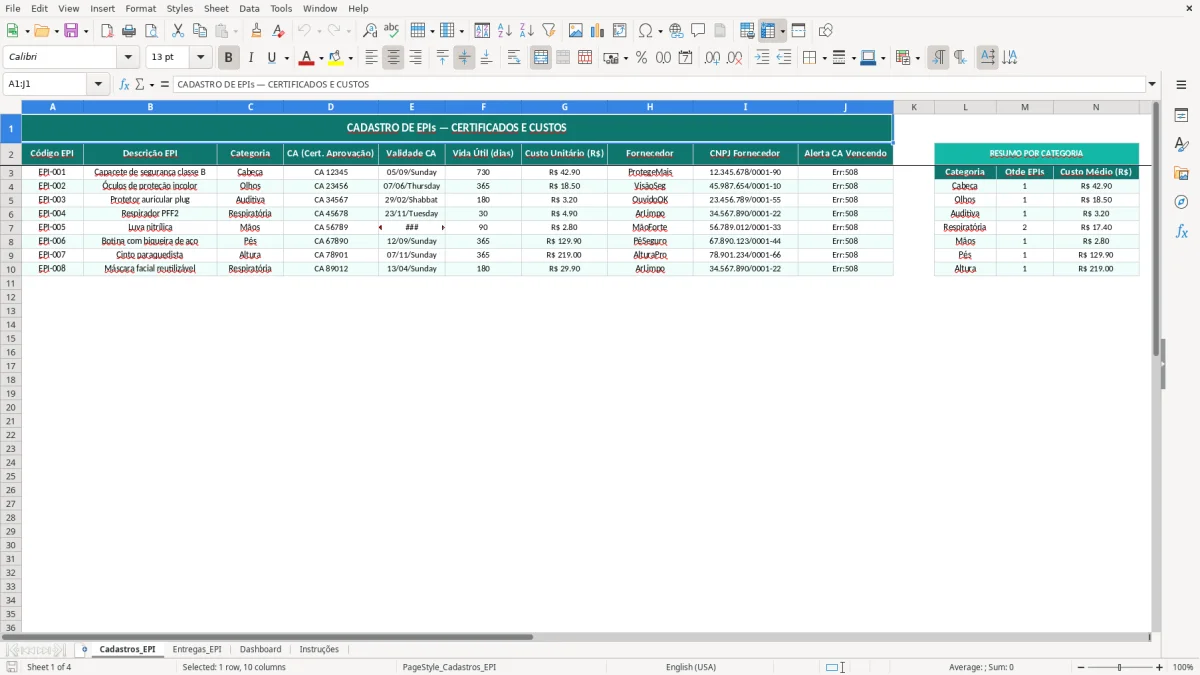1200x675 pixels.
Task: Switch to the Dashboard sheet tab
Action: (260, 649)
